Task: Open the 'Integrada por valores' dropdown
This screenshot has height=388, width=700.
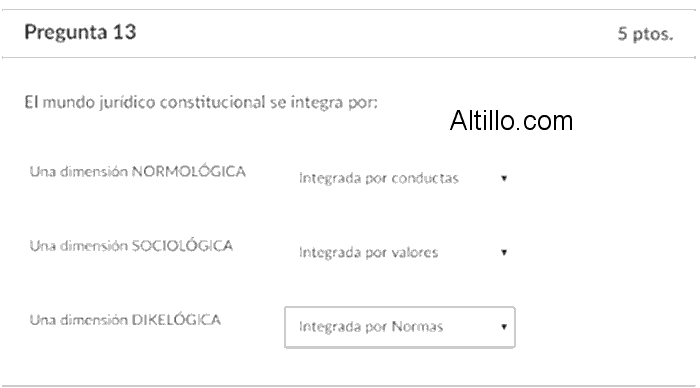Action: (x=400, y=252)
